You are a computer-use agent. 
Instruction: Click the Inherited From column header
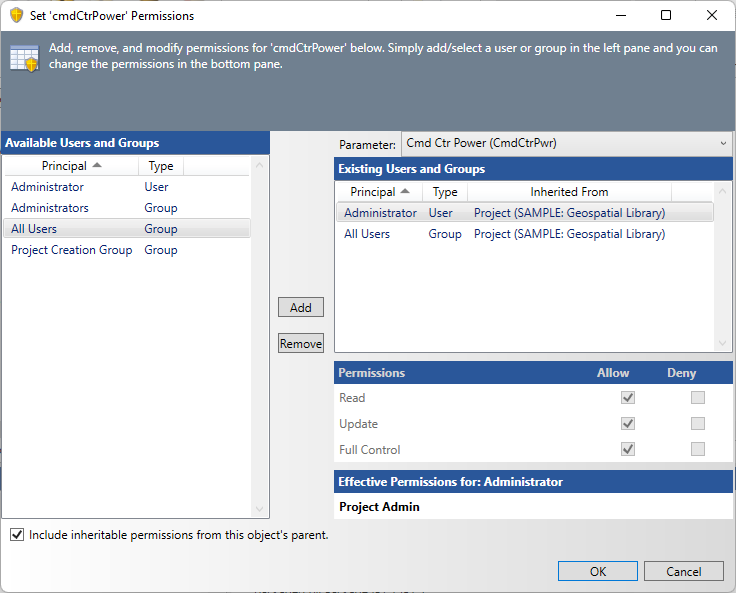569,192
